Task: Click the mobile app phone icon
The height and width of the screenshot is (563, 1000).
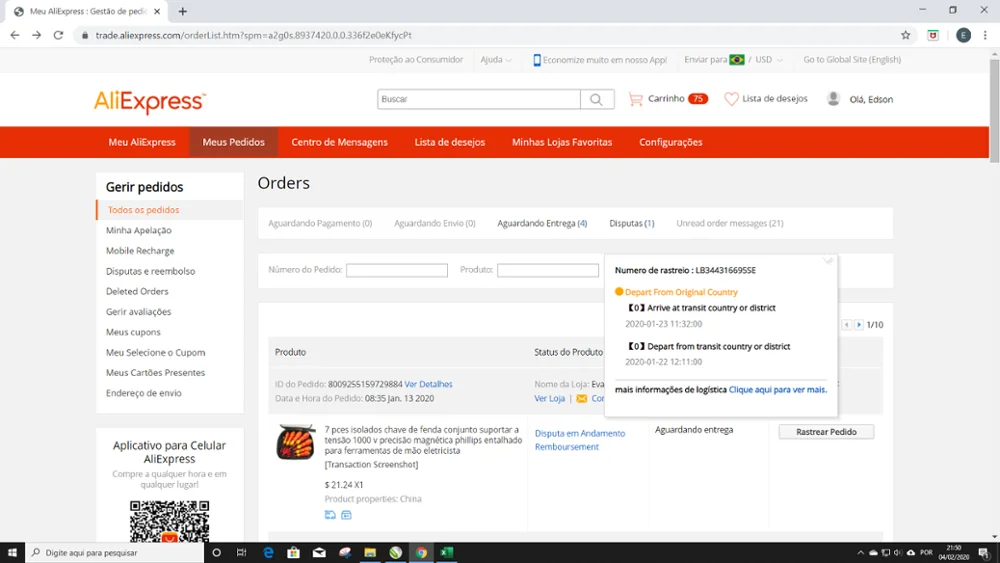Action: 537,60
